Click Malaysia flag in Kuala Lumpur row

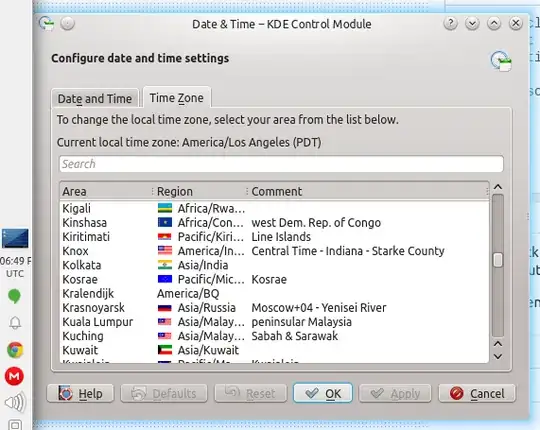[165, 322]
